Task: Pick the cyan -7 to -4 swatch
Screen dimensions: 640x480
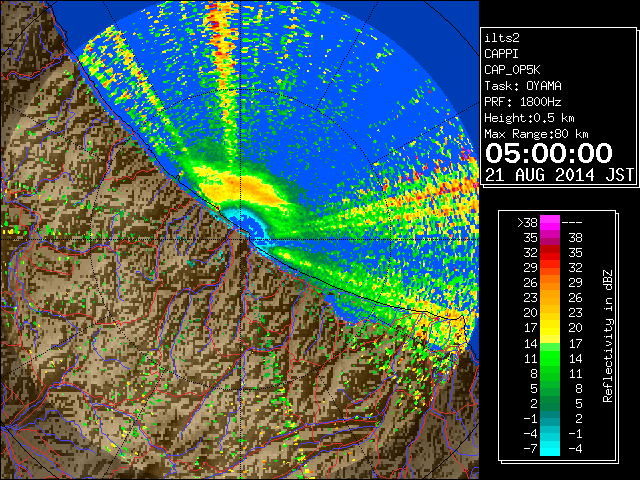Action: point(550,448)
